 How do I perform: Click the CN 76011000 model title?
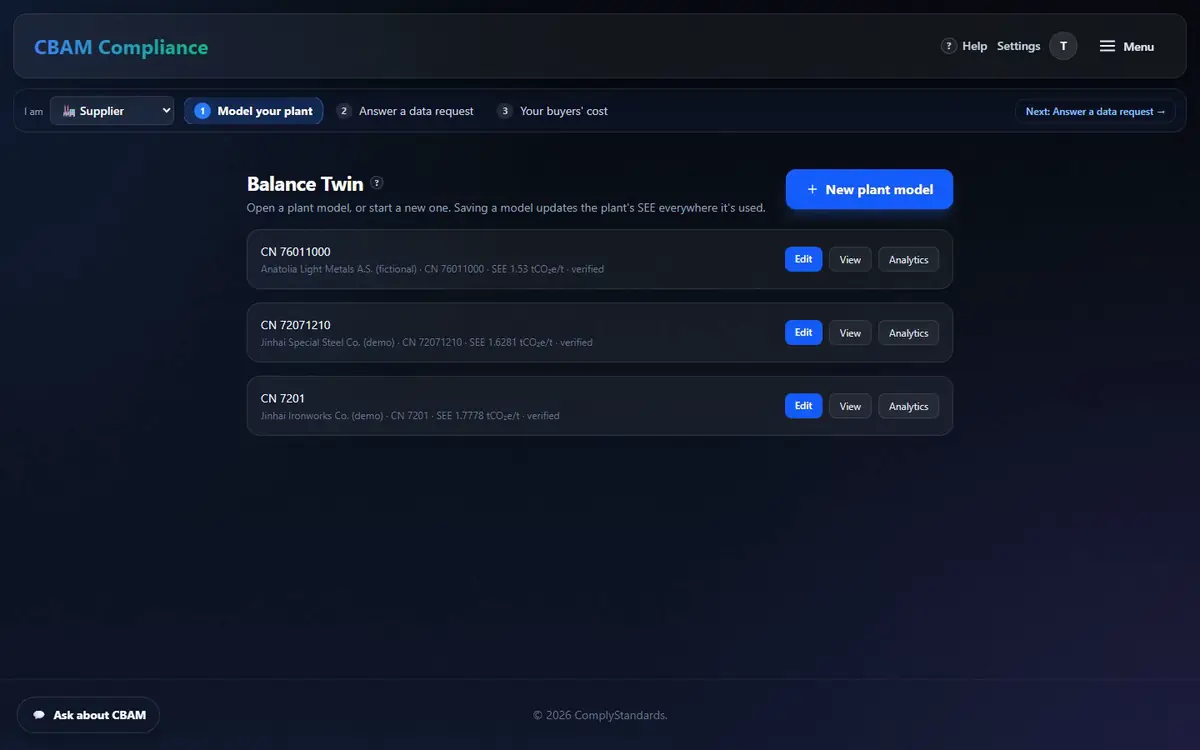tap(295, 252)
